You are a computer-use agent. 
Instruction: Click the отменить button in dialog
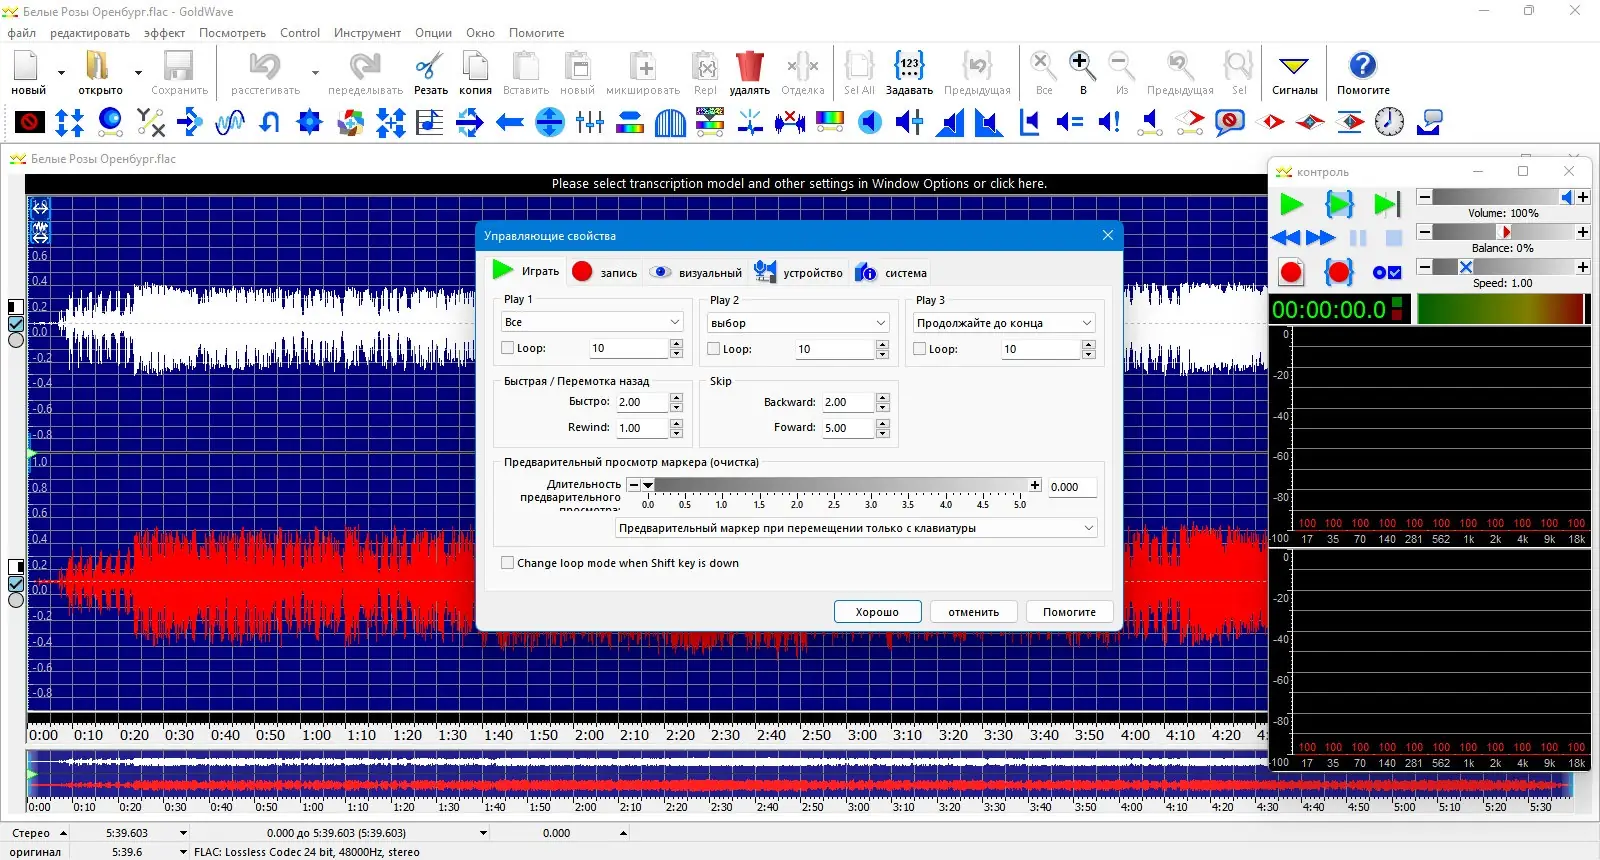click(973, 612)
